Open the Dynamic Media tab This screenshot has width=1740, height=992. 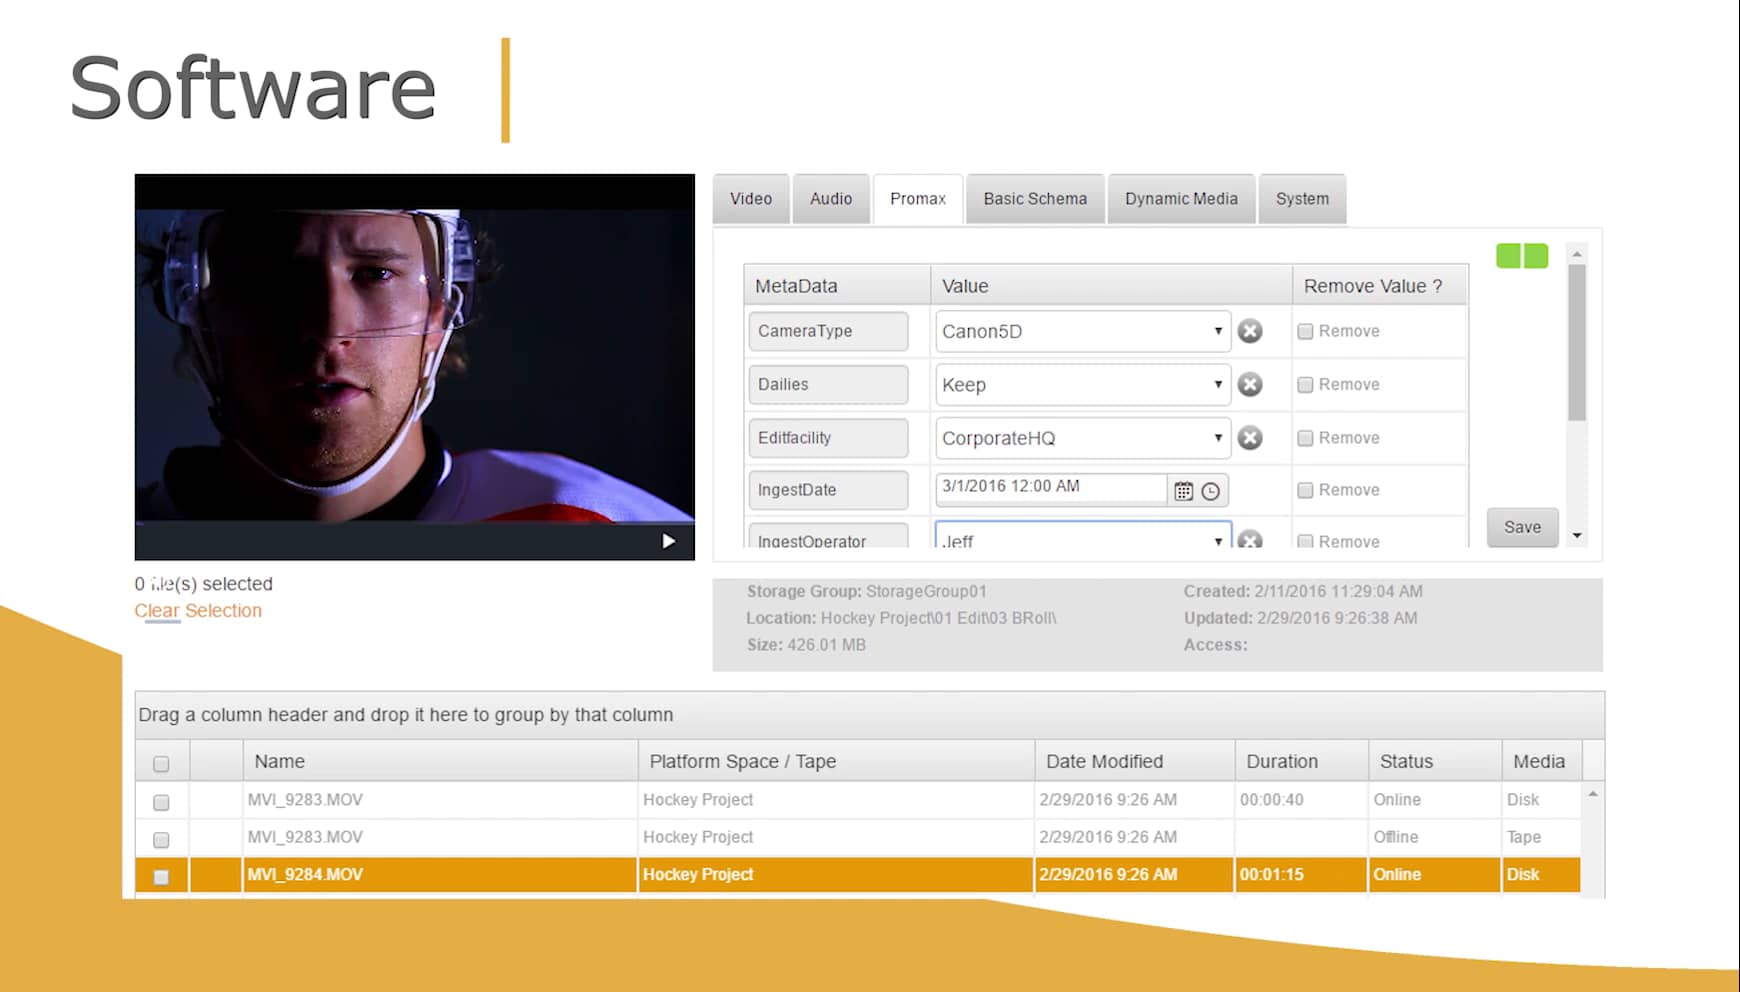(1181, 198)
